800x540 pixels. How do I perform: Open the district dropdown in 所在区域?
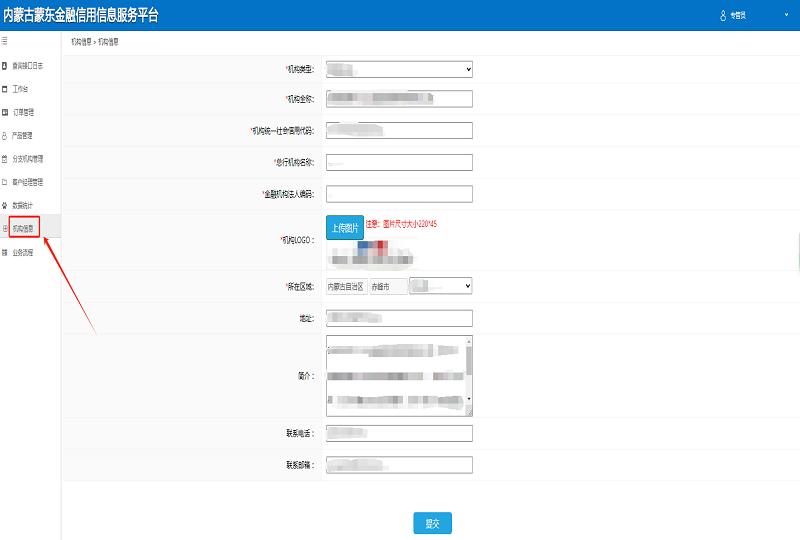pyautogui.click(x=440, y=286)
